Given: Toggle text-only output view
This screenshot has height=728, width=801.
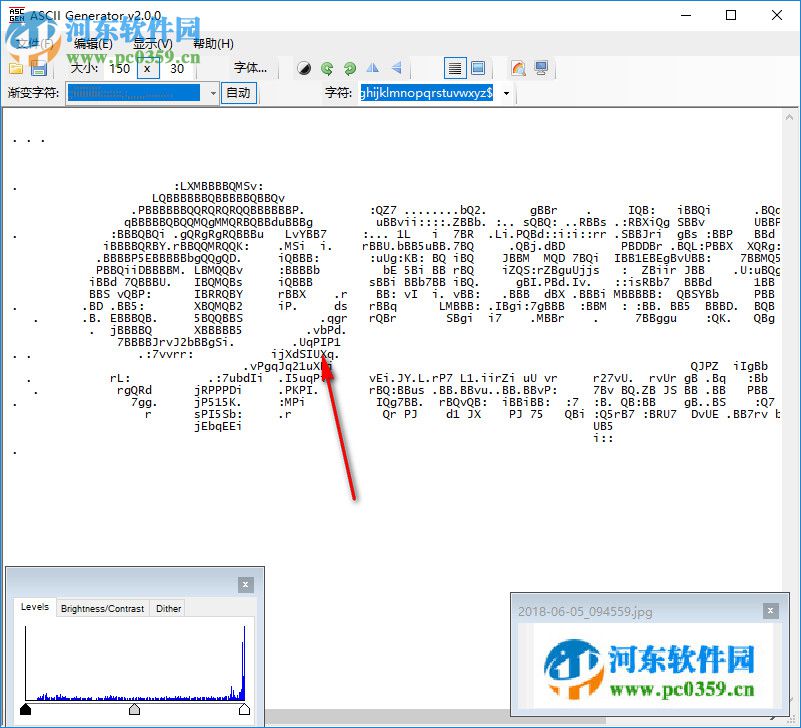Looking at the screenshot, I should 455,69.
